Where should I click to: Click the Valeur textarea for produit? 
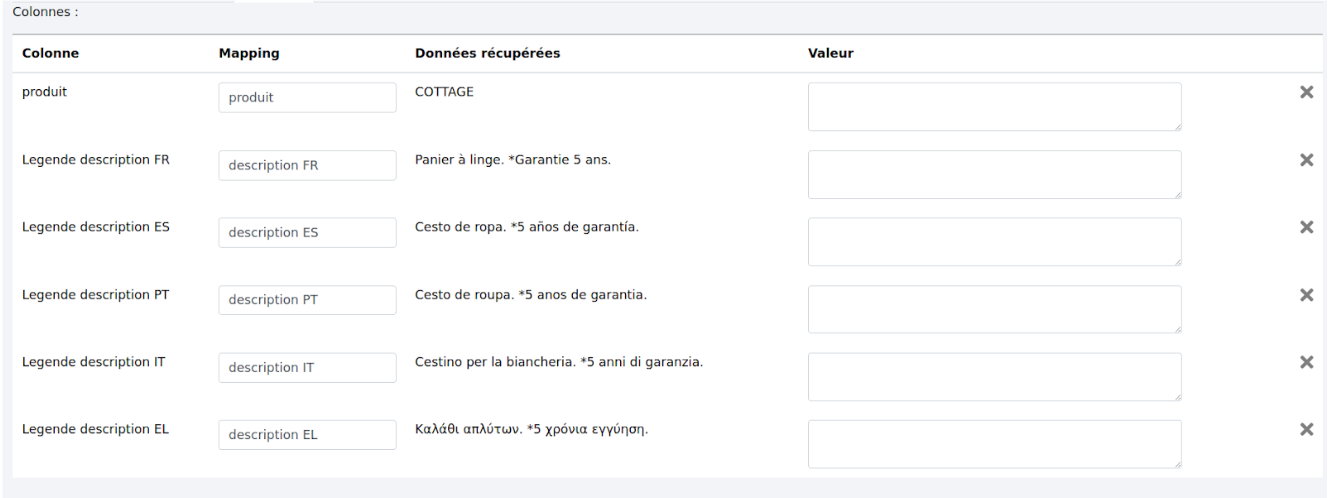(994, 106)
